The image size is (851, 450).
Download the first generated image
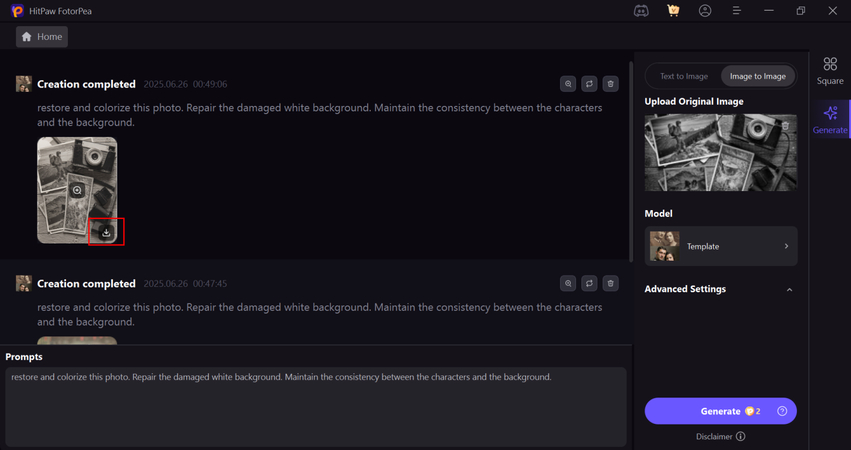click(106, 233)
